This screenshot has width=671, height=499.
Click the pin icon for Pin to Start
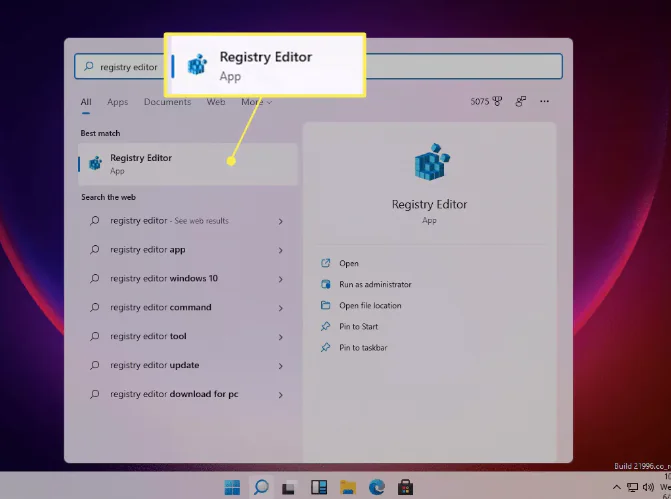point(326,326)
